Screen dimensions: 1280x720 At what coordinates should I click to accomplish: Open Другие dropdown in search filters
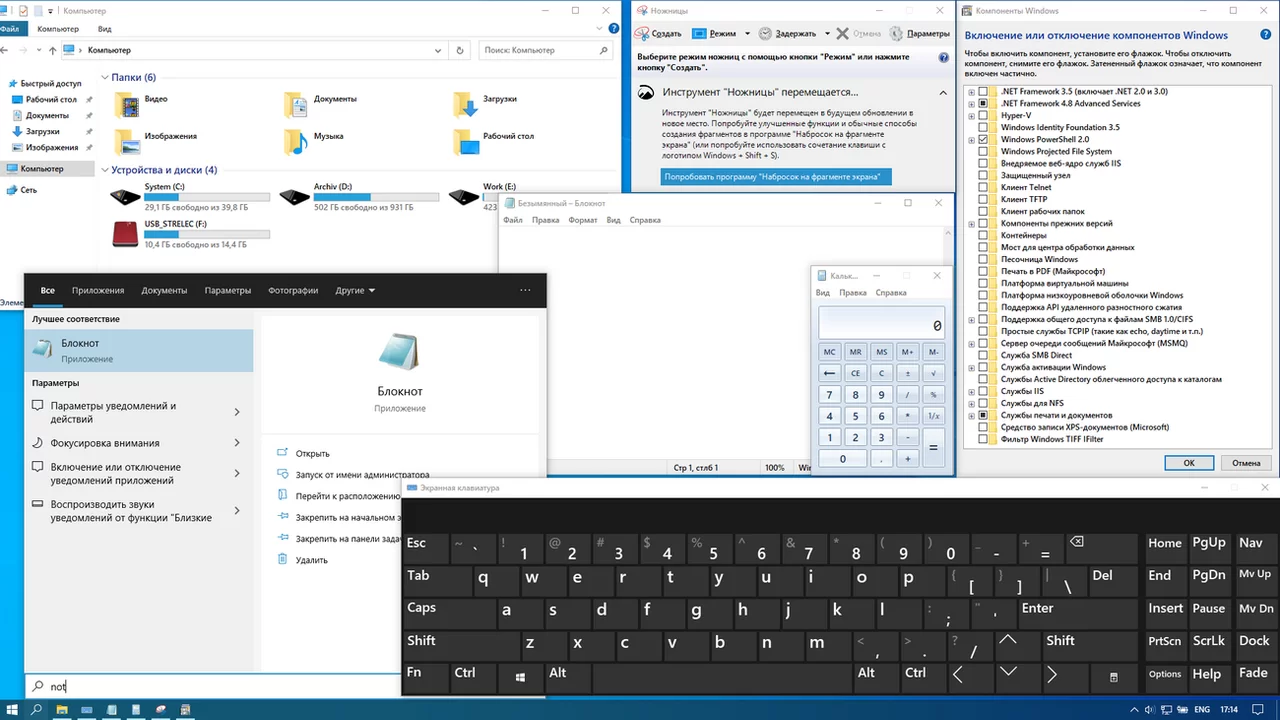355,290
